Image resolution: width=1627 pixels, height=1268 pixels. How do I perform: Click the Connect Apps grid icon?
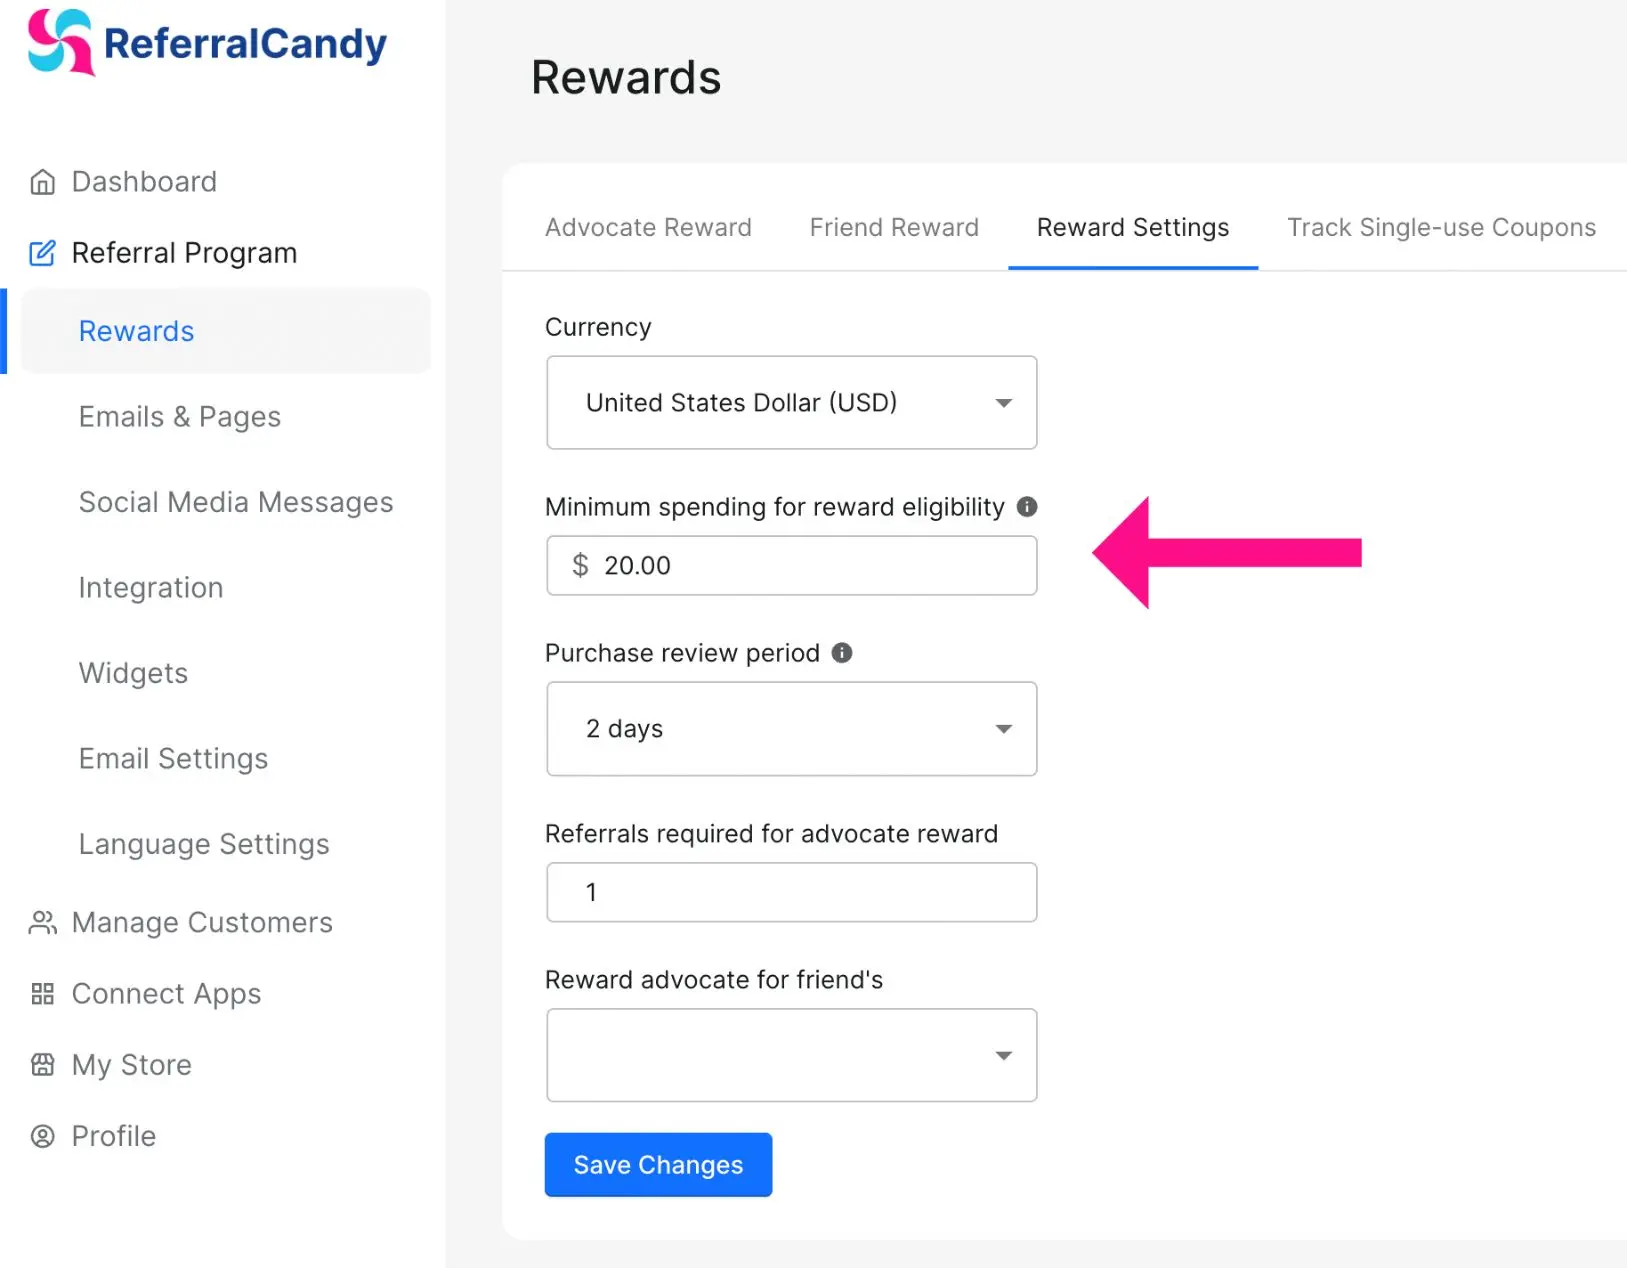[42, 993]
